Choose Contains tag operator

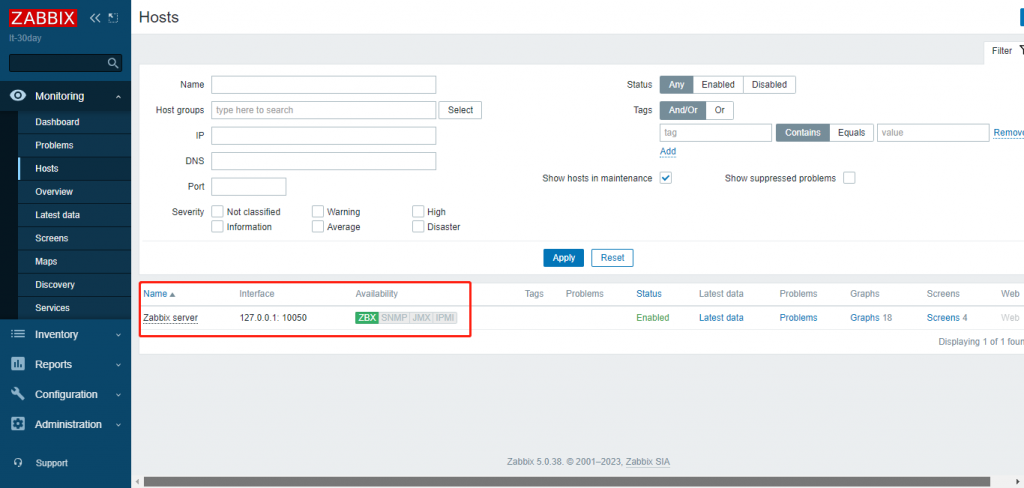(x=803, y=133)
